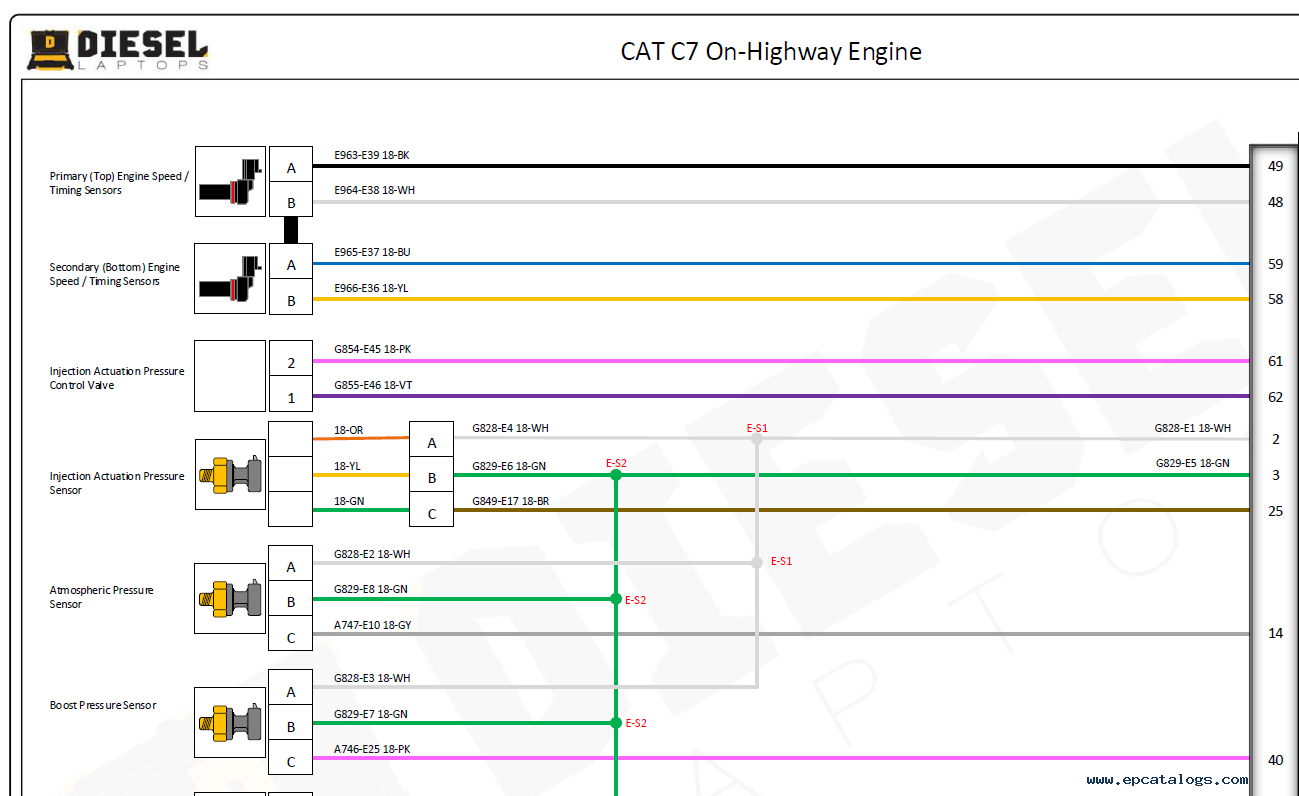The image size is (1299, 796).
Task: Click the top E-S2 splice label
Action: click(x=616, y=463)
